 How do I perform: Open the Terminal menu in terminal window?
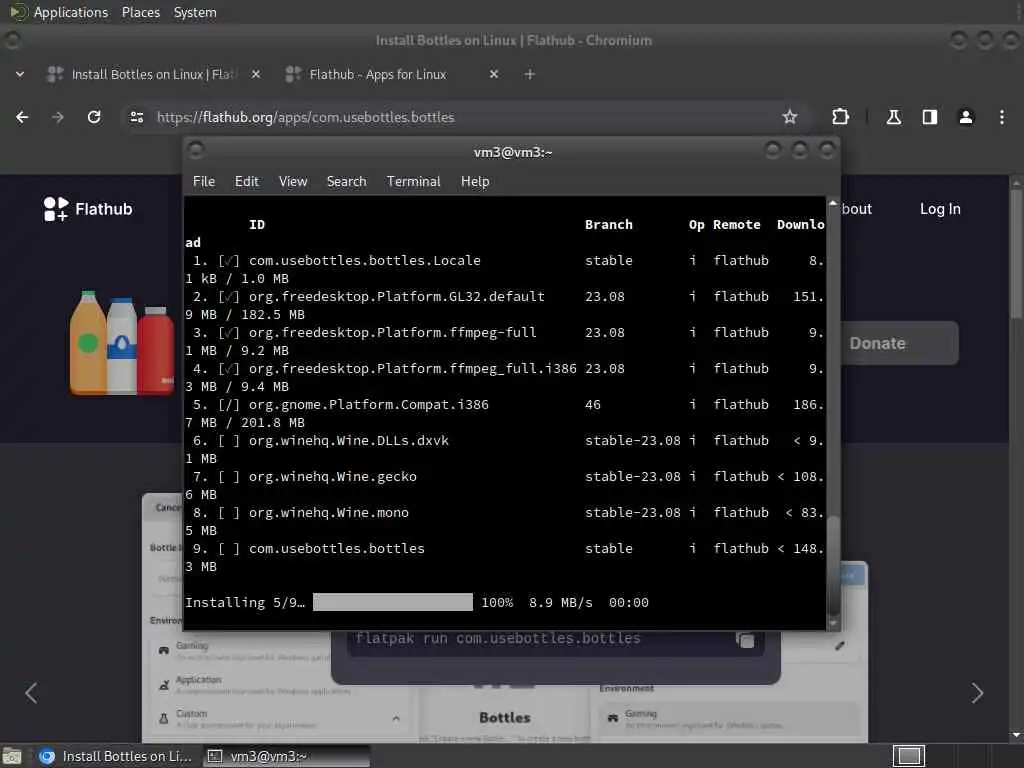click(x=413, y=182)
